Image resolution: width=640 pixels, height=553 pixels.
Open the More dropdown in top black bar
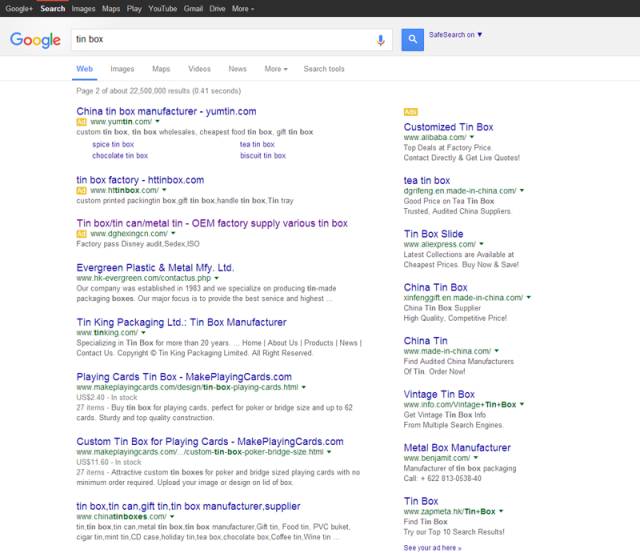(243, 9)
